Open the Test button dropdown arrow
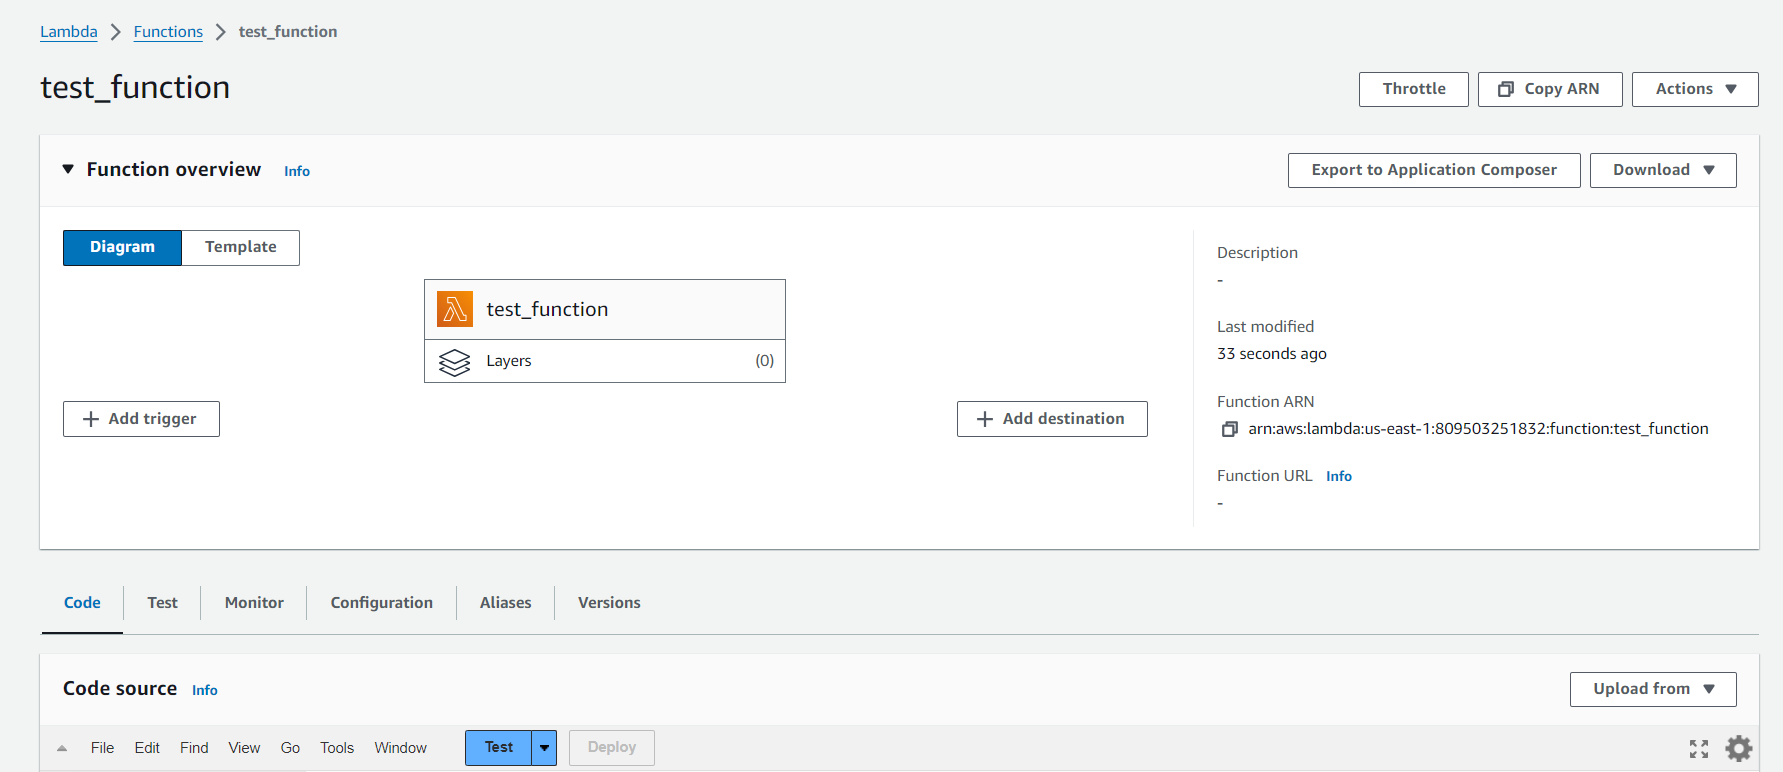This screenshot has width=1783, height=772. 544,748
